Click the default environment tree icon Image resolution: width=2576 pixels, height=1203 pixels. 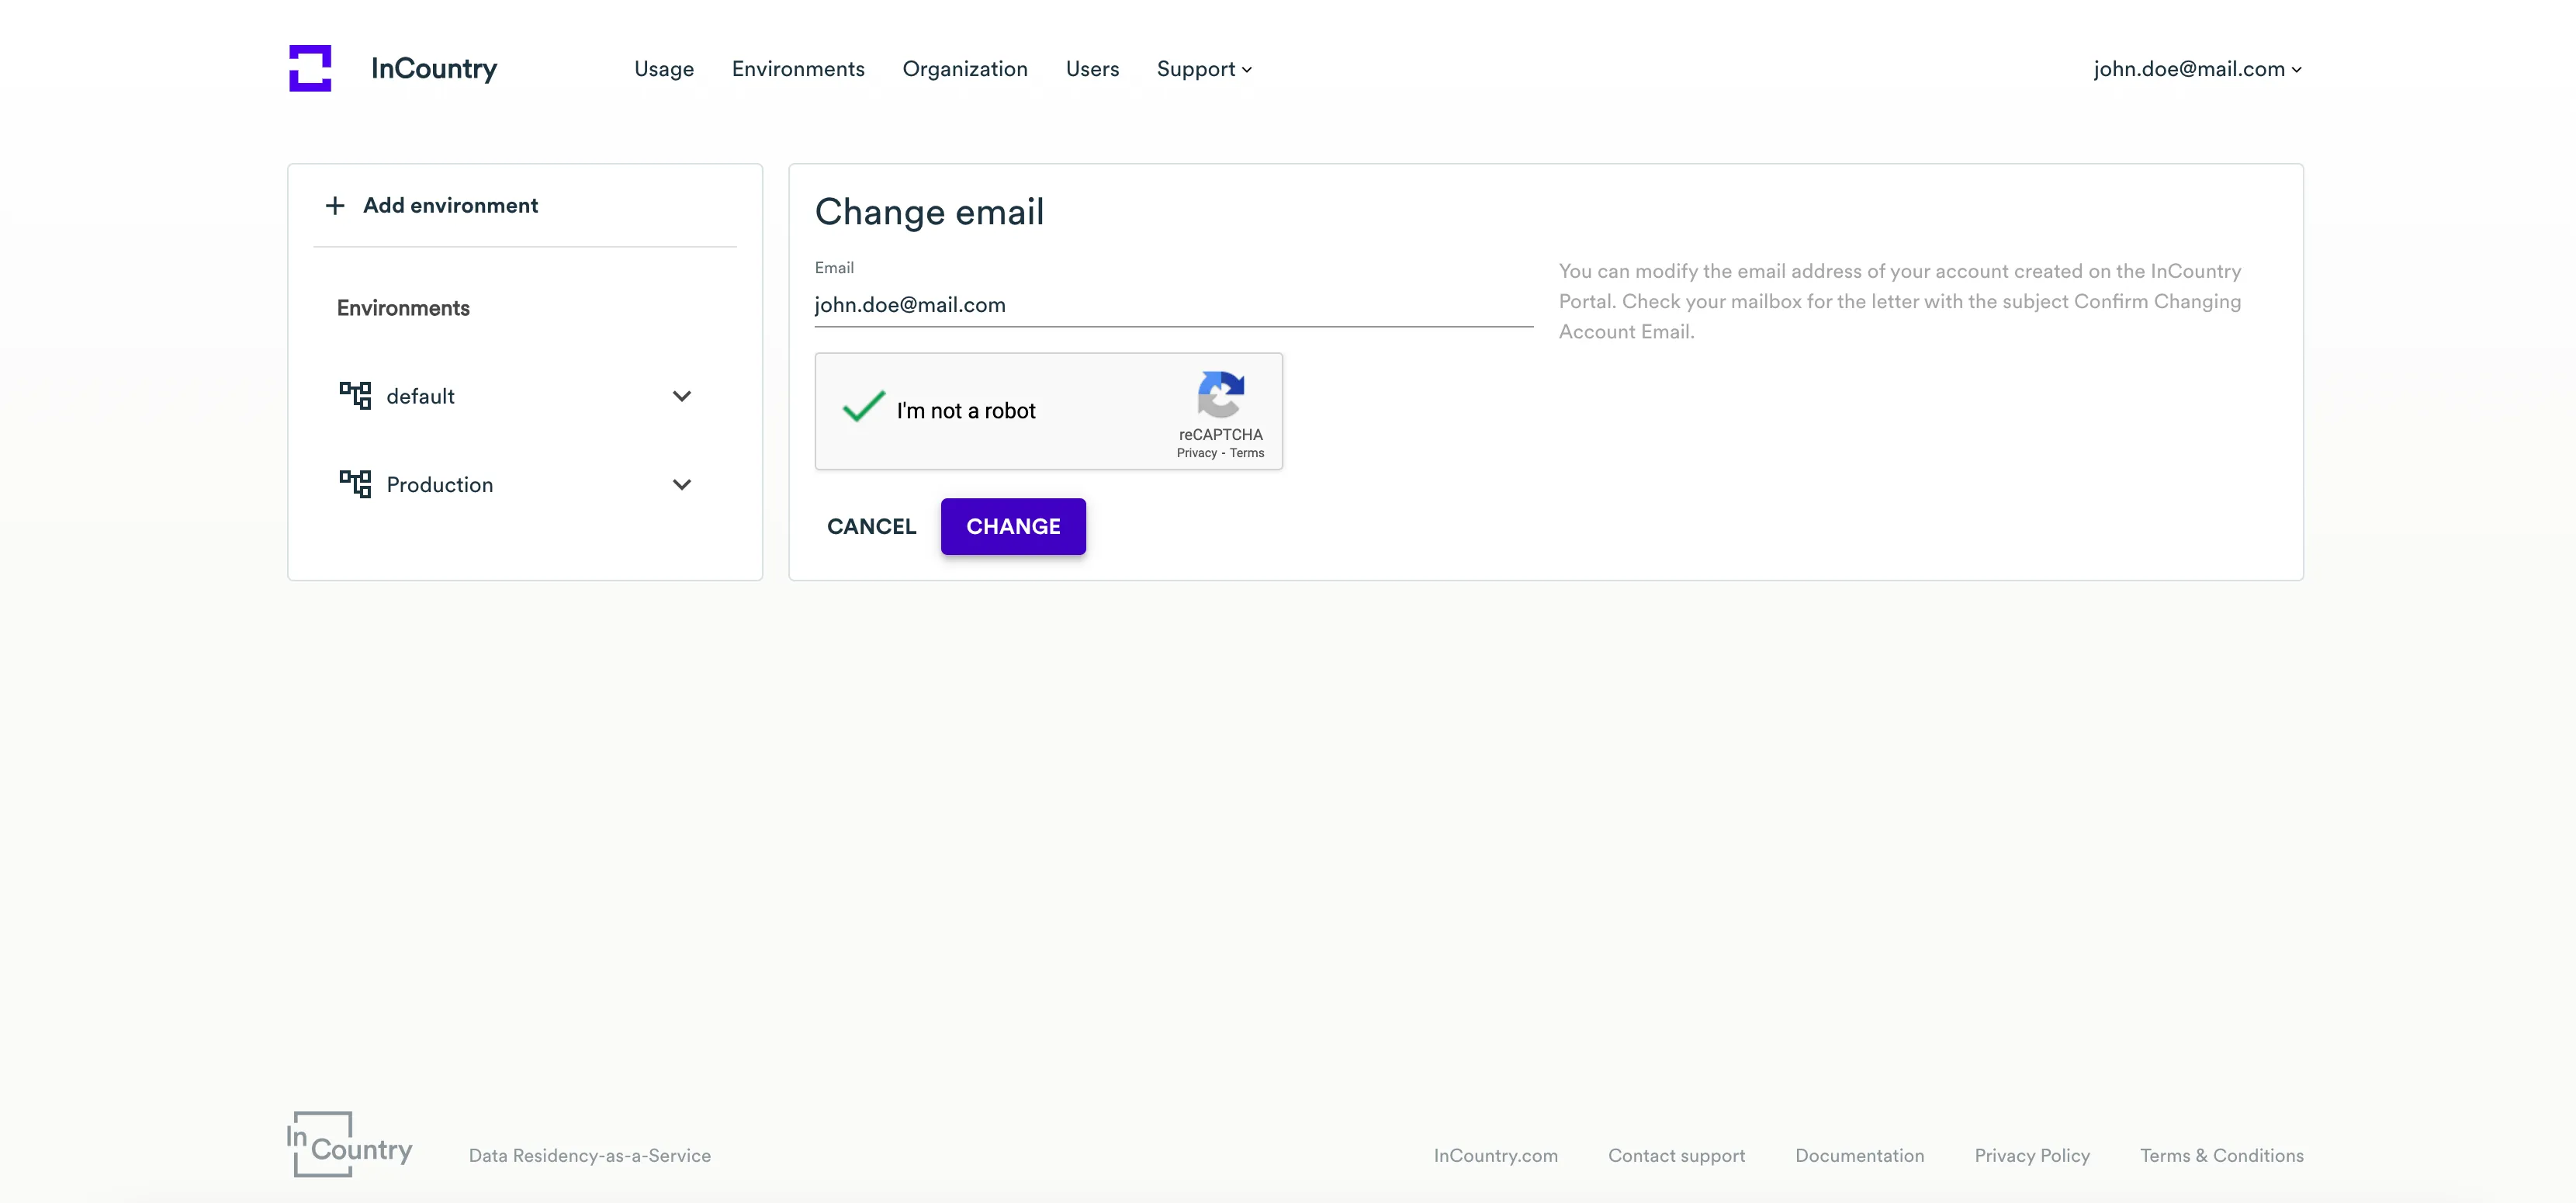click(x=355, y=396)
